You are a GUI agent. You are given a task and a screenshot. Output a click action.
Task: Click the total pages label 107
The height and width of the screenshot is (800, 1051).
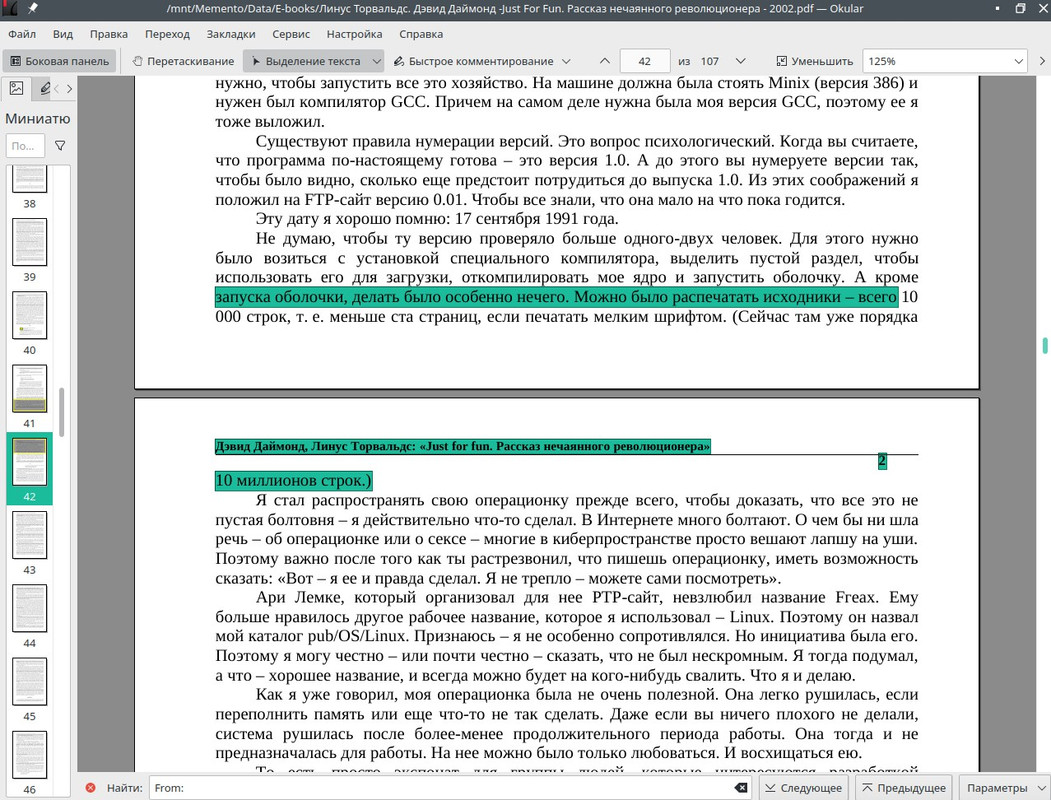[x=710, y=61]
